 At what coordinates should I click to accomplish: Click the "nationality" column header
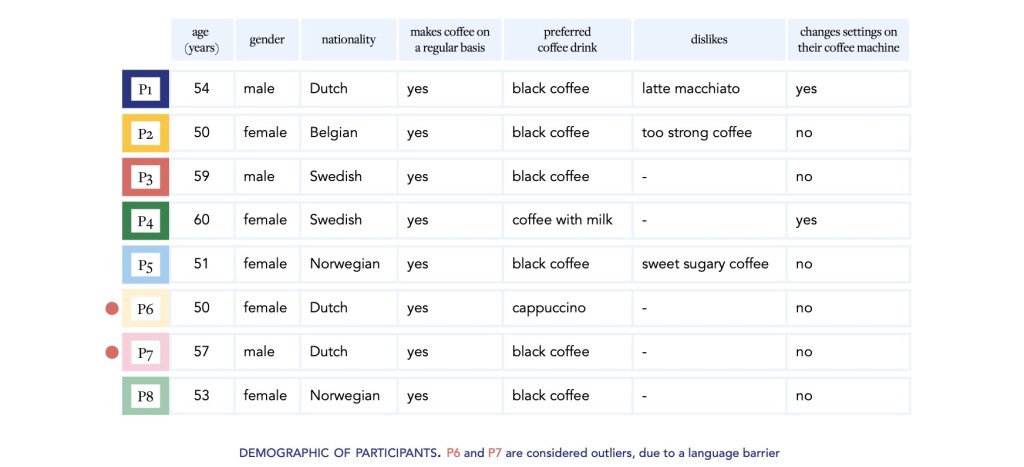348,40
